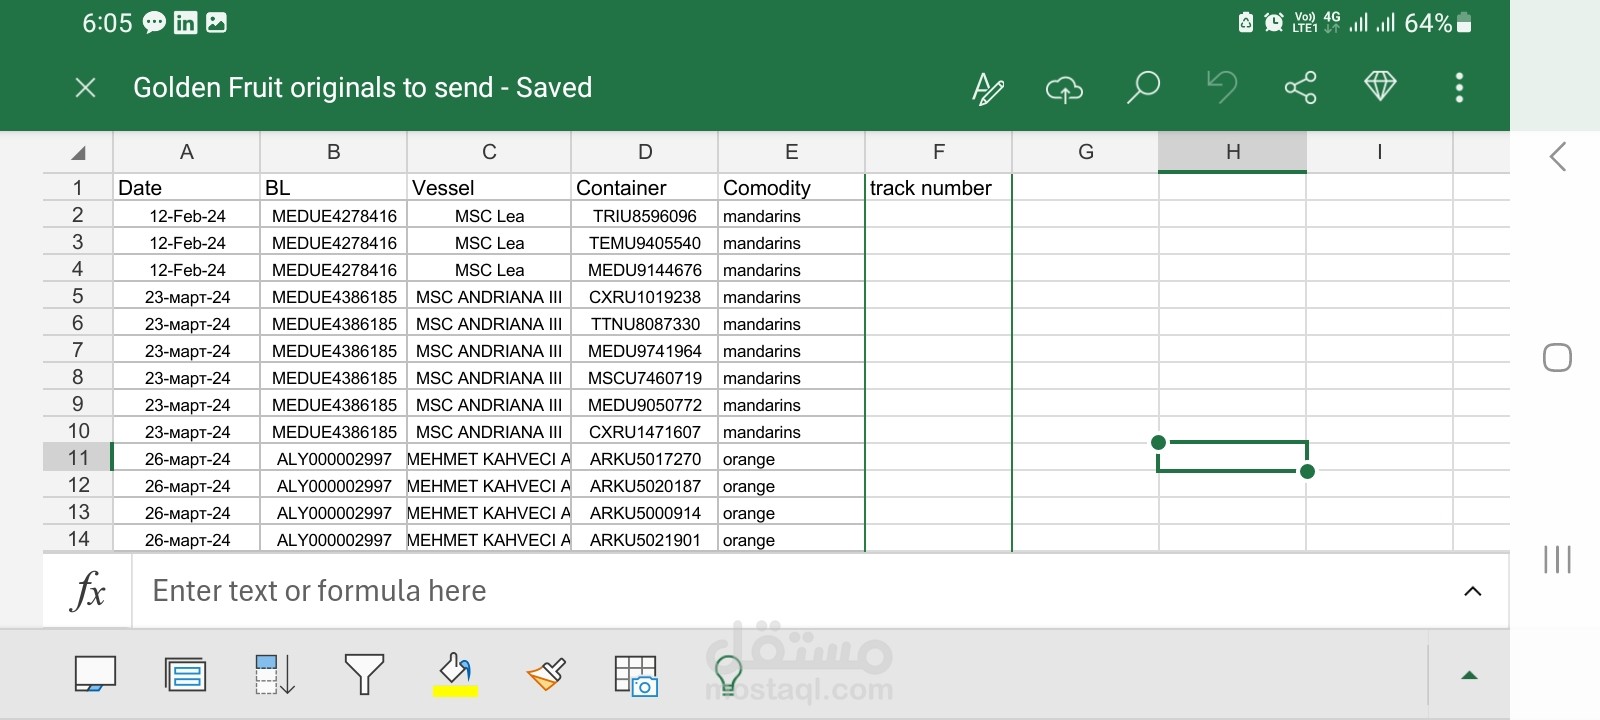Open the three-dot more options menu
Viewport: 1600px width, 720px height.
[1459, 88]
